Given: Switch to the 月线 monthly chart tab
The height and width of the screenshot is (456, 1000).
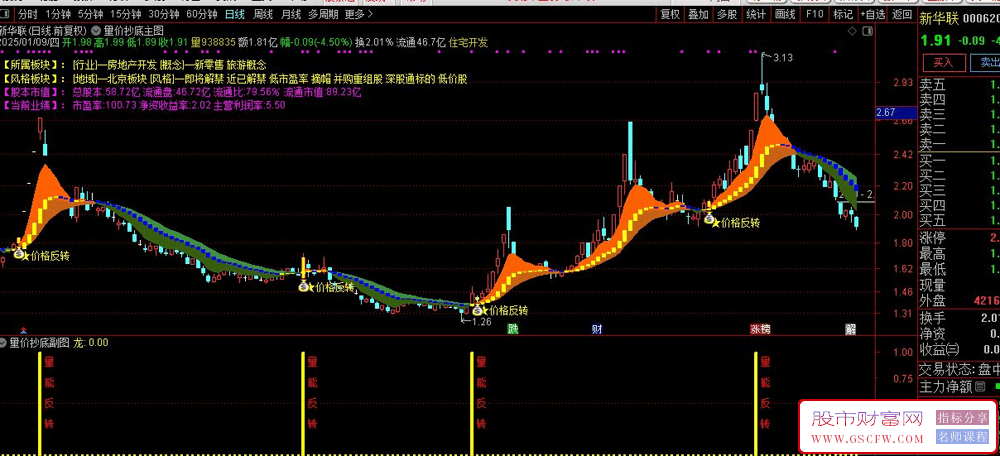Looking at the screenshot, I should (x=291, y=14).
